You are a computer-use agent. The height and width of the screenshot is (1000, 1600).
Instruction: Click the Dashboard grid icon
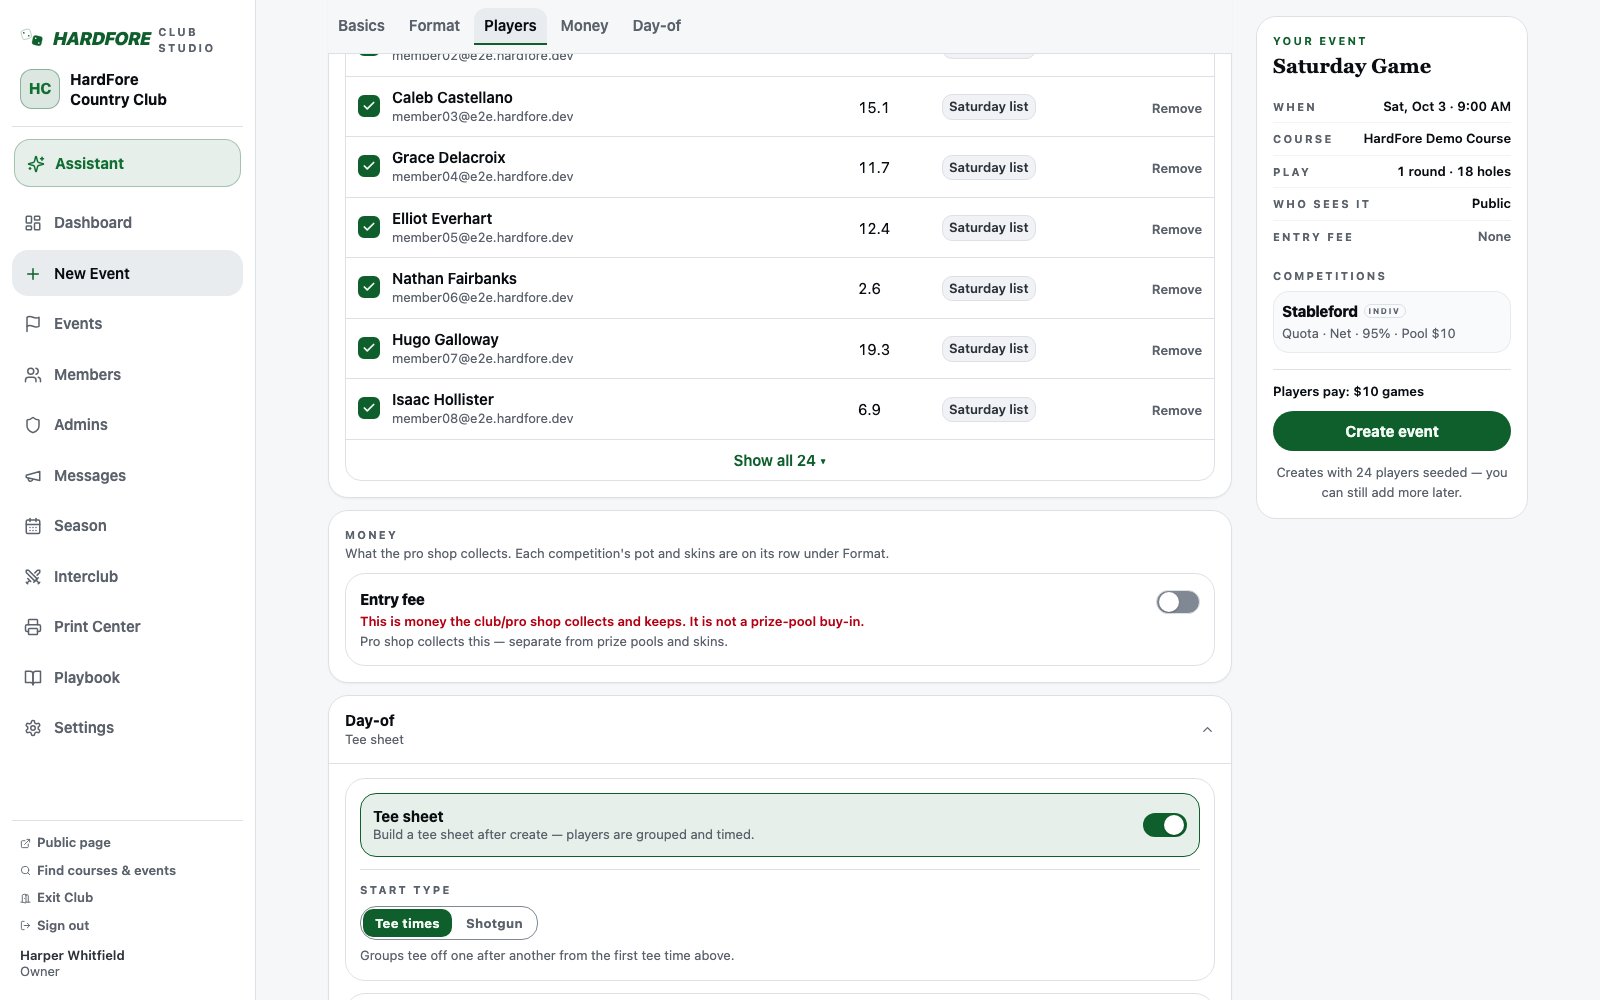pos(33,223)
